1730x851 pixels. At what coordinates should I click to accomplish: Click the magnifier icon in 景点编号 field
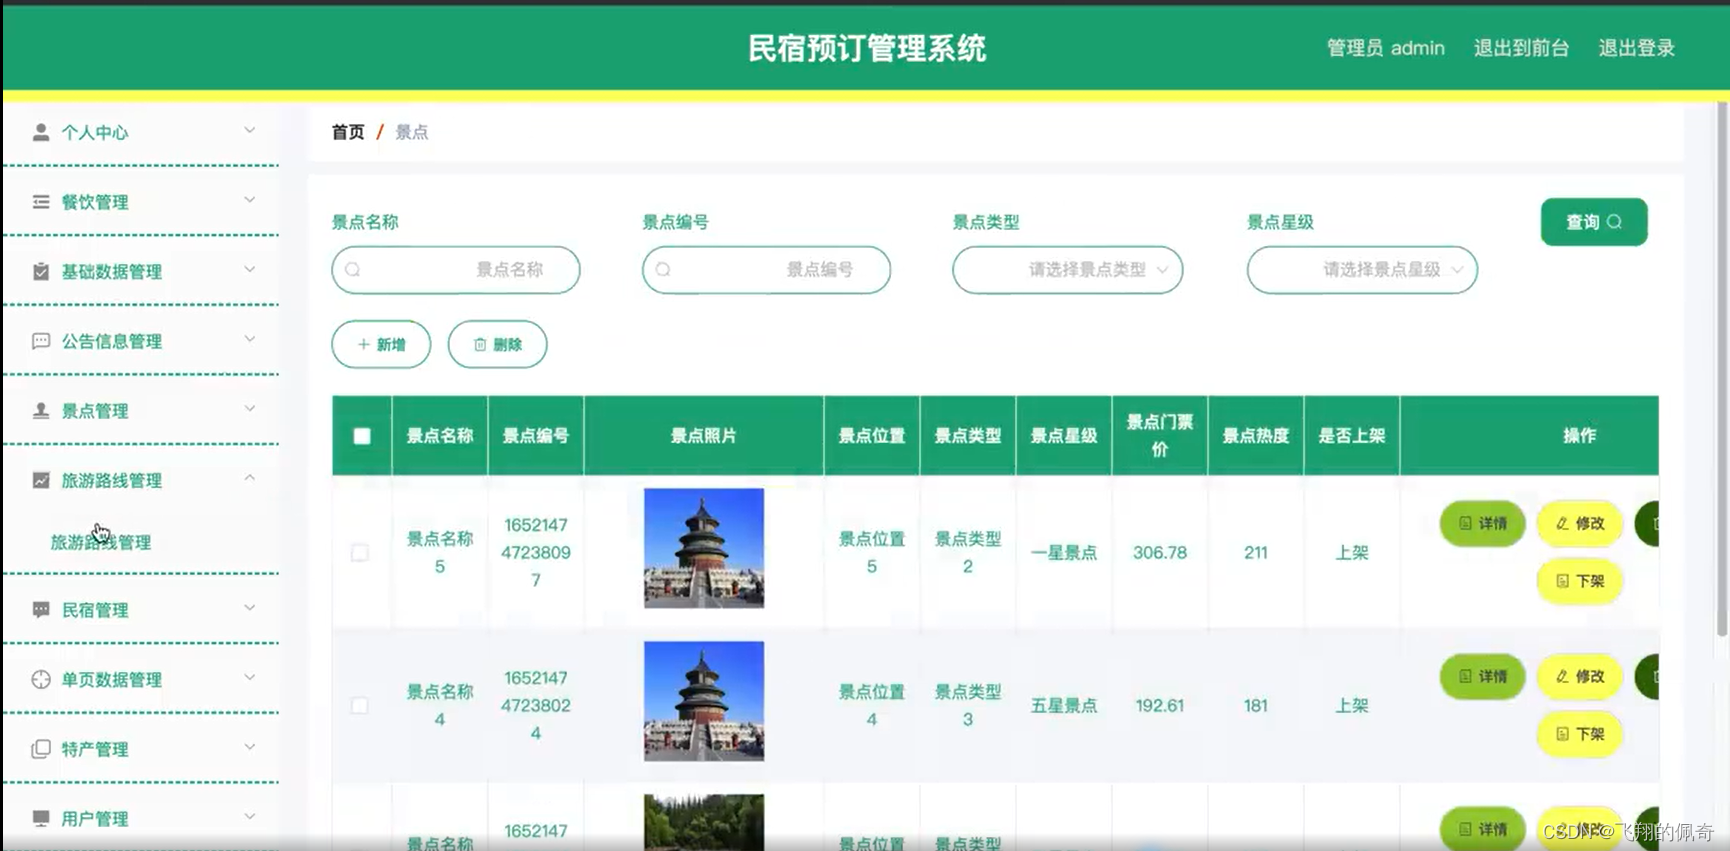663,270
